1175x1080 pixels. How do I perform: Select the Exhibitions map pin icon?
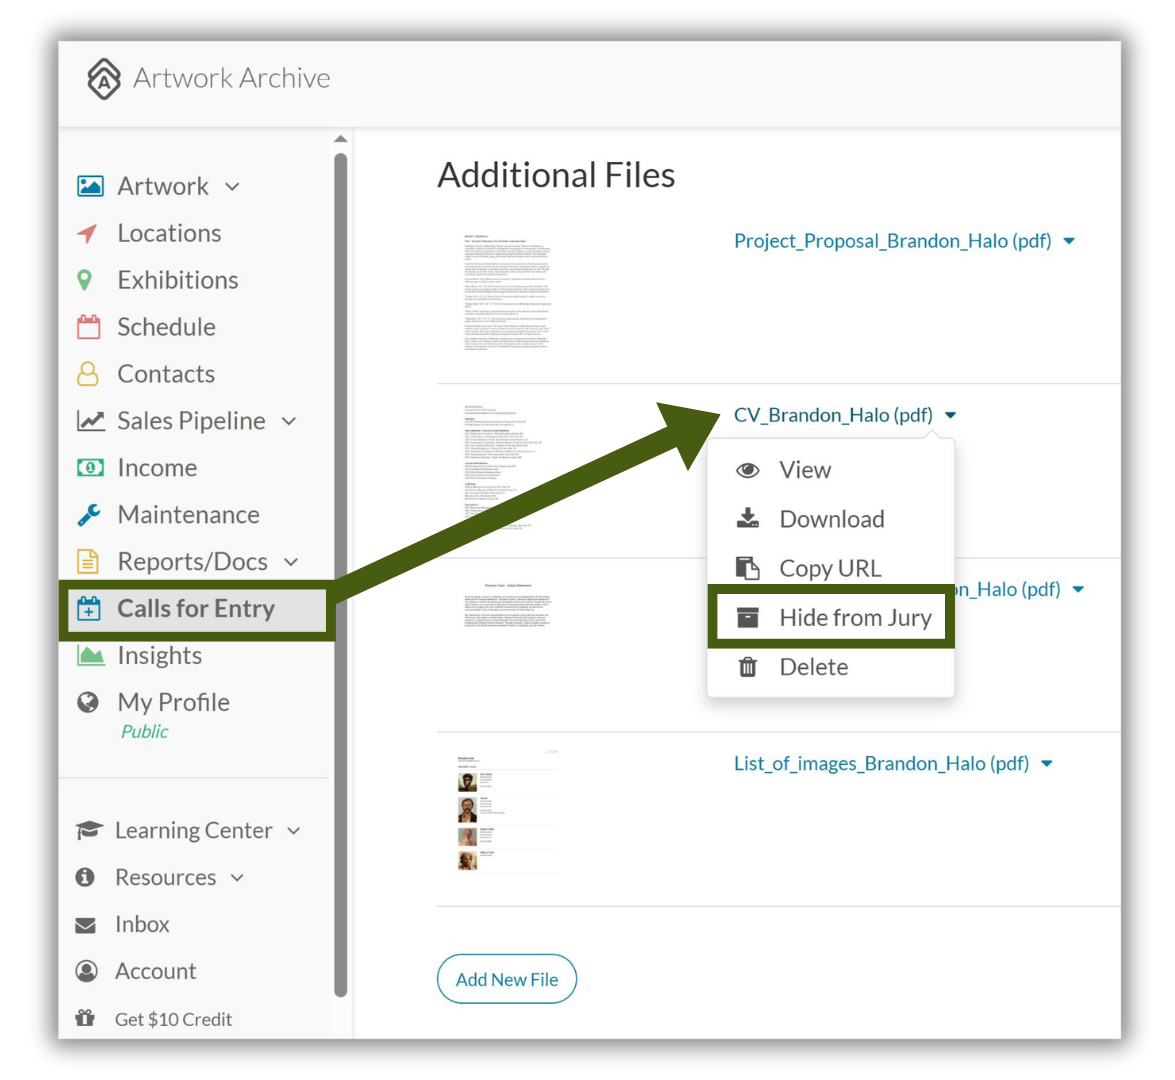[x=85, y=280]
